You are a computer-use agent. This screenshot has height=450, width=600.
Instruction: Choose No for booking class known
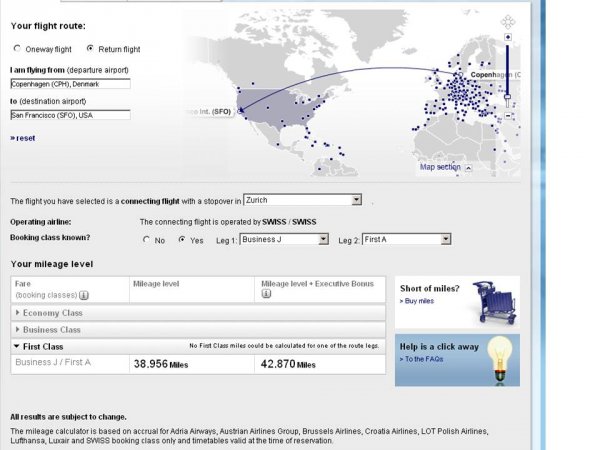coord(146,240)
